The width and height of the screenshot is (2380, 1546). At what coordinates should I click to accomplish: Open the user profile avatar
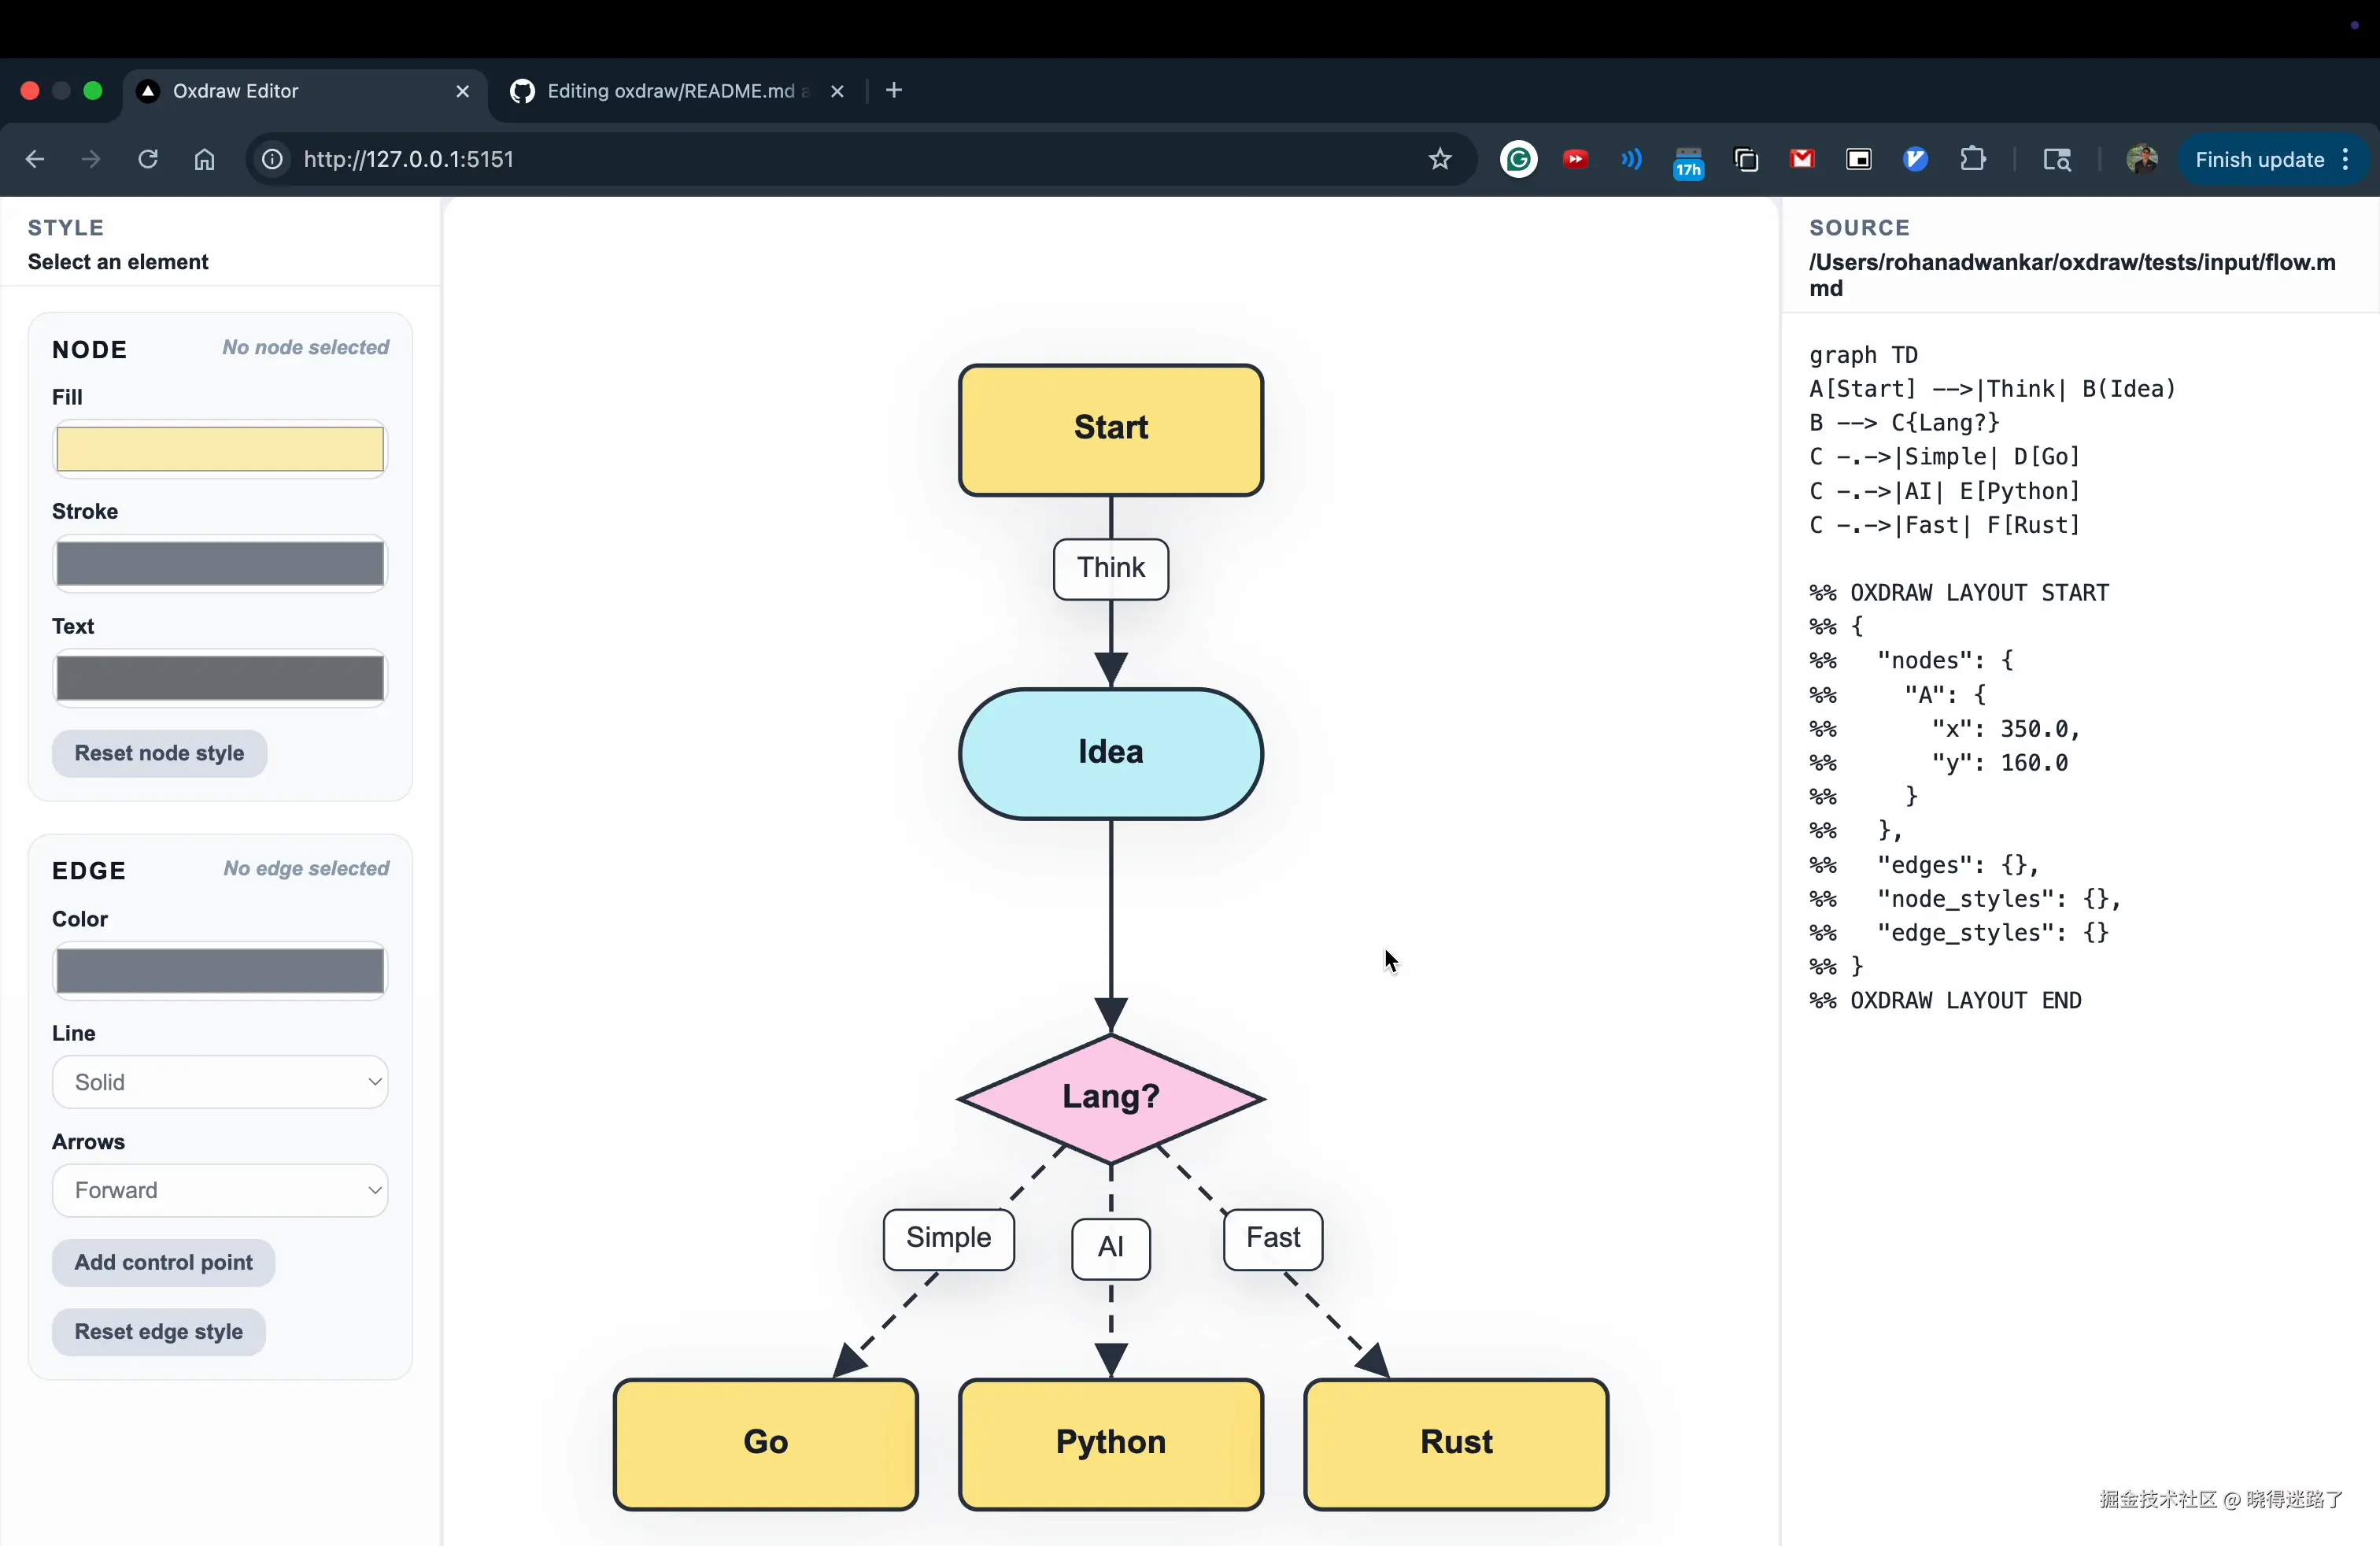(2141, 160)
